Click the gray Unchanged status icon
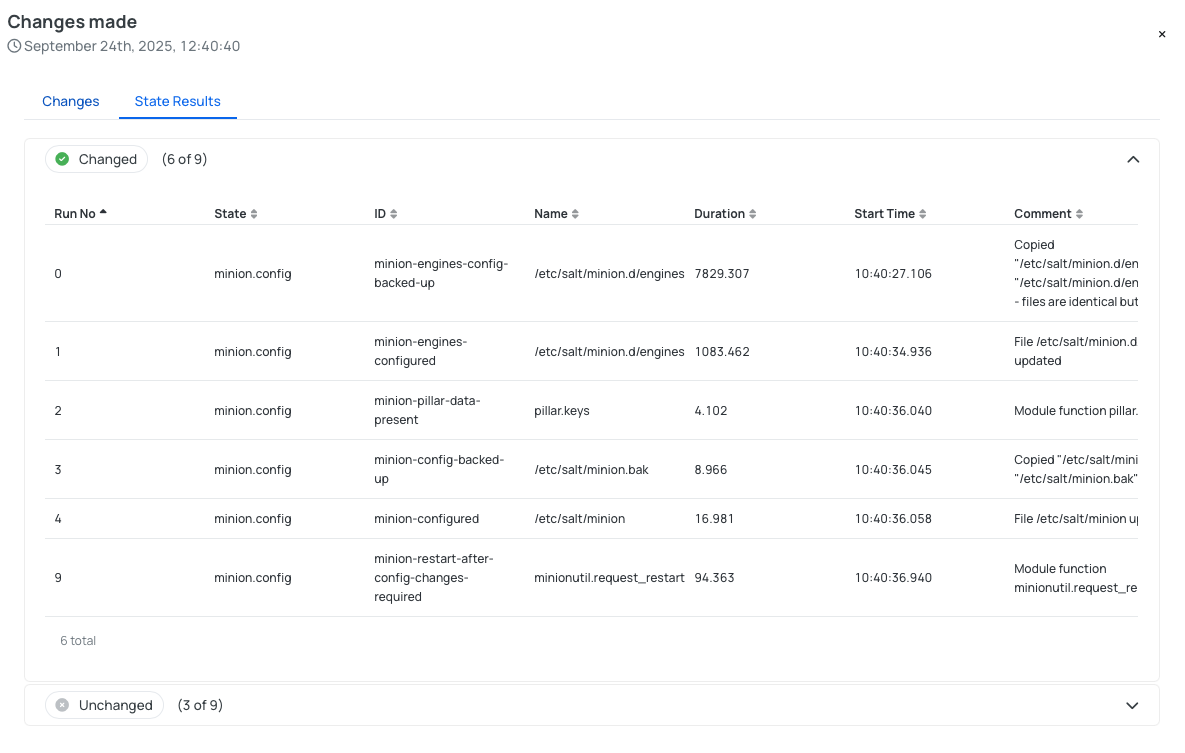1185x753 pixels. (x=62, y=705)
